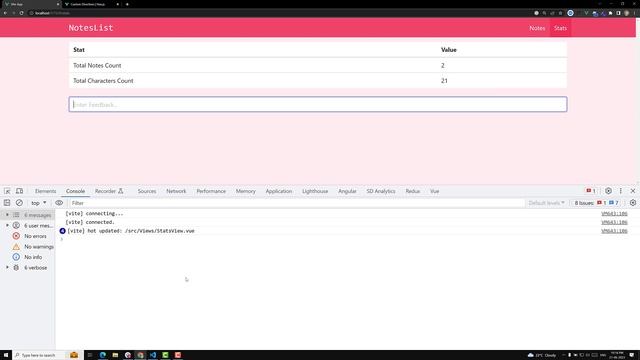Clear the console with the clear icon

[19, 203]
